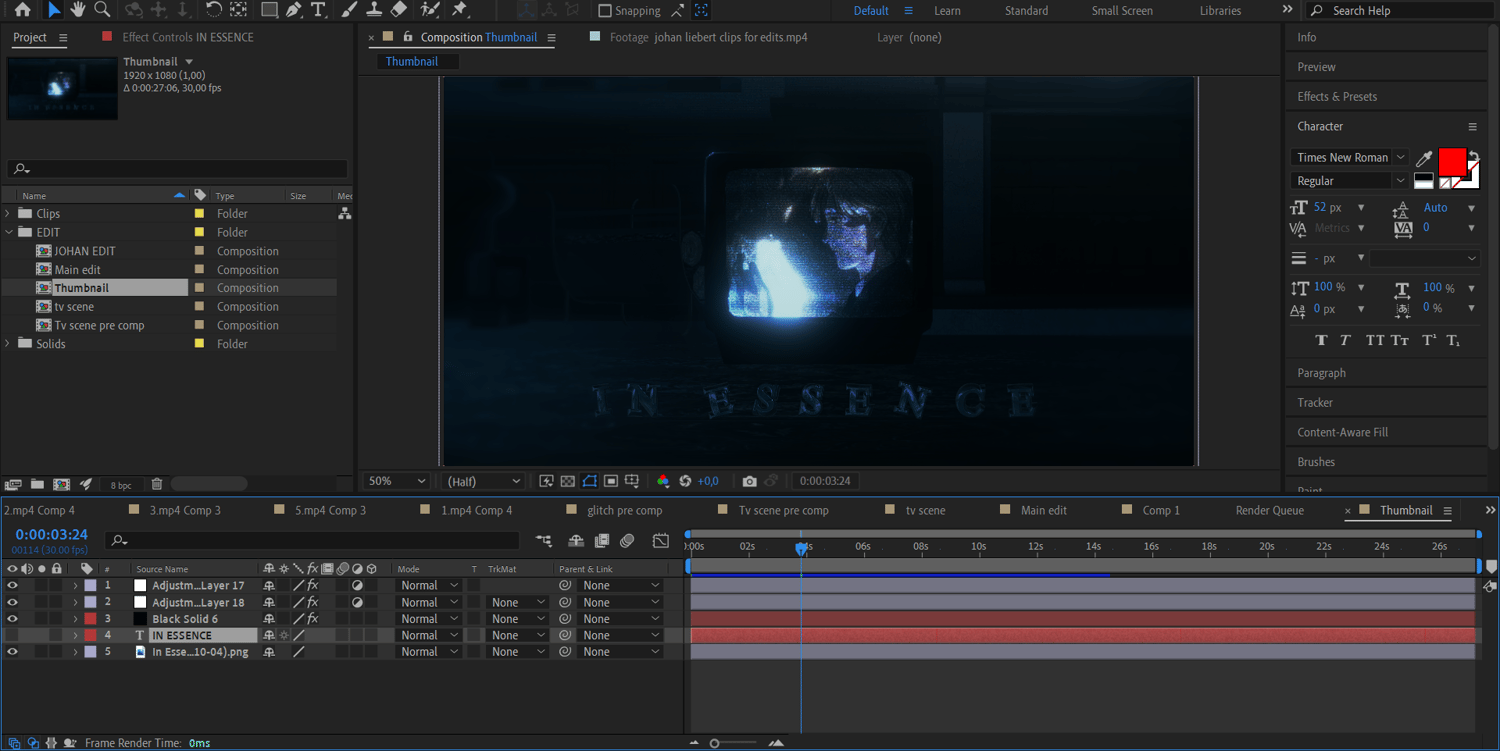Click the eyedropper in Character panel

1424,158
